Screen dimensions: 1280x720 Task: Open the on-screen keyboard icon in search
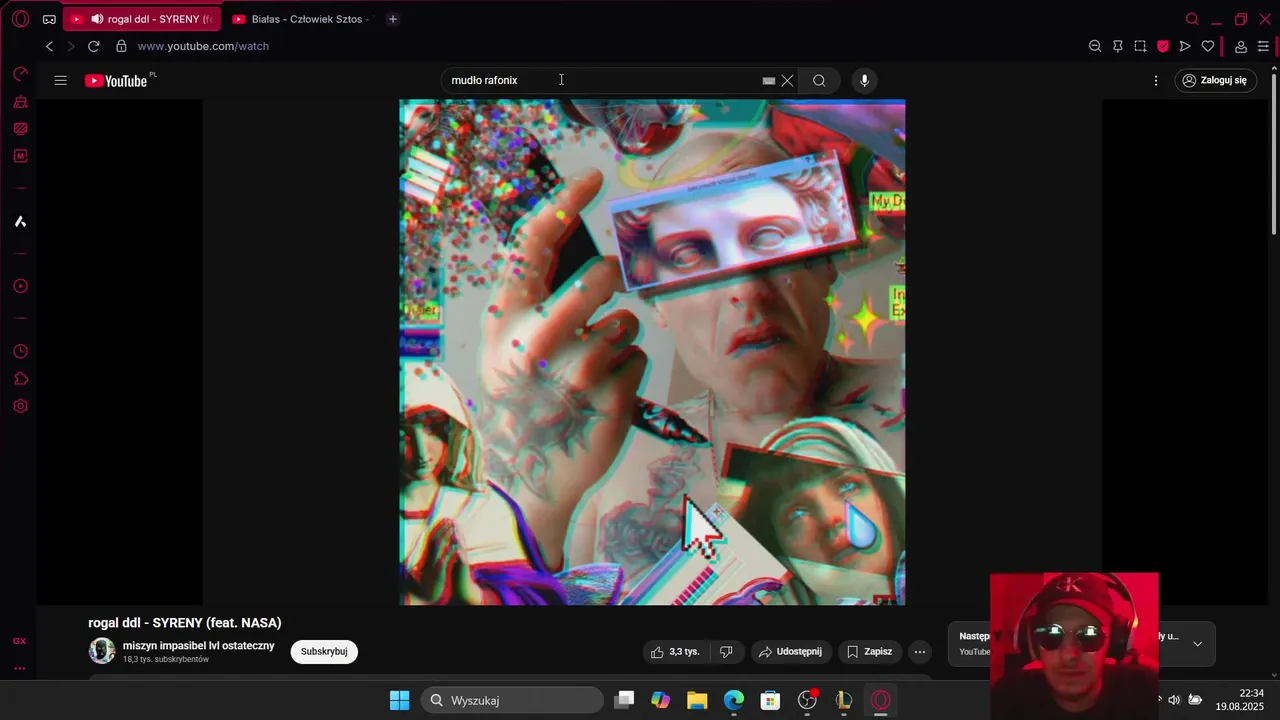point(769,81)
